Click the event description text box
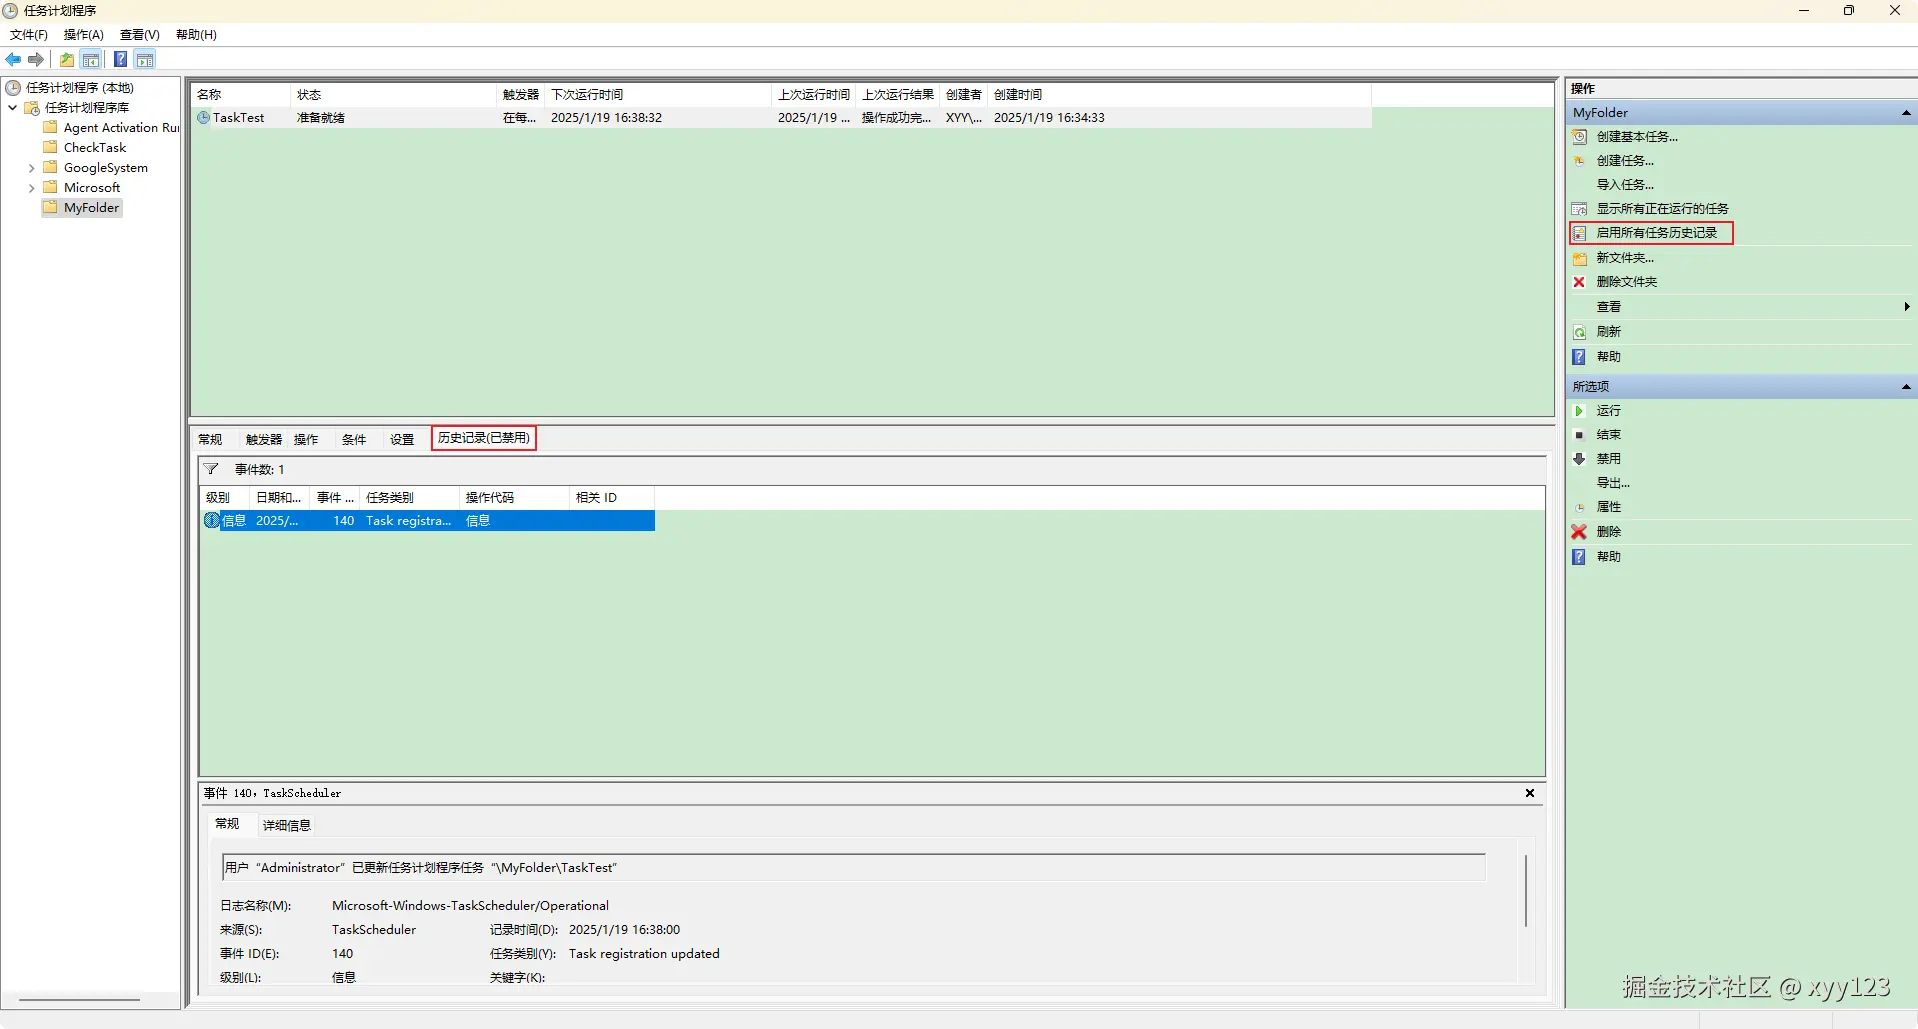 (853, 868)
